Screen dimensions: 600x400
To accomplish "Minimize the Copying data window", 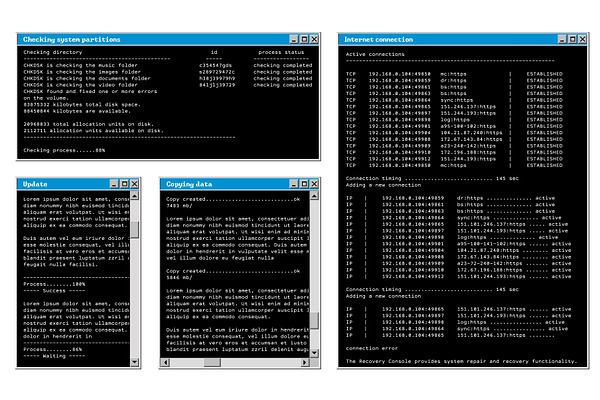I will tap(294, 184).
